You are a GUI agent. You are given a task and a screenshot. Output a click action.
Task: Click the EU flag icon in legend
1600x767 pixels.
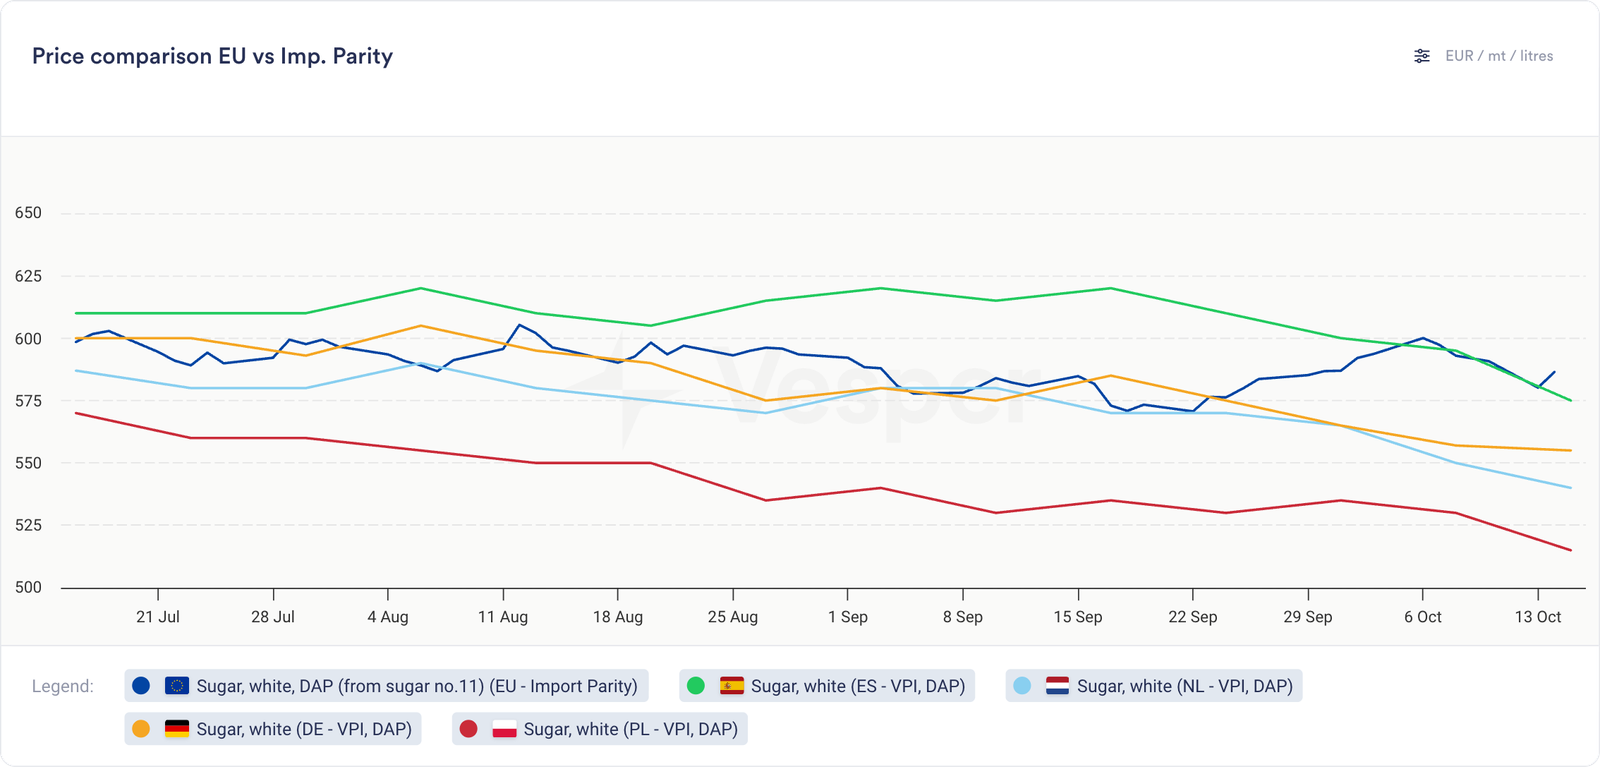pyautogui.click(x=177, y=686)
